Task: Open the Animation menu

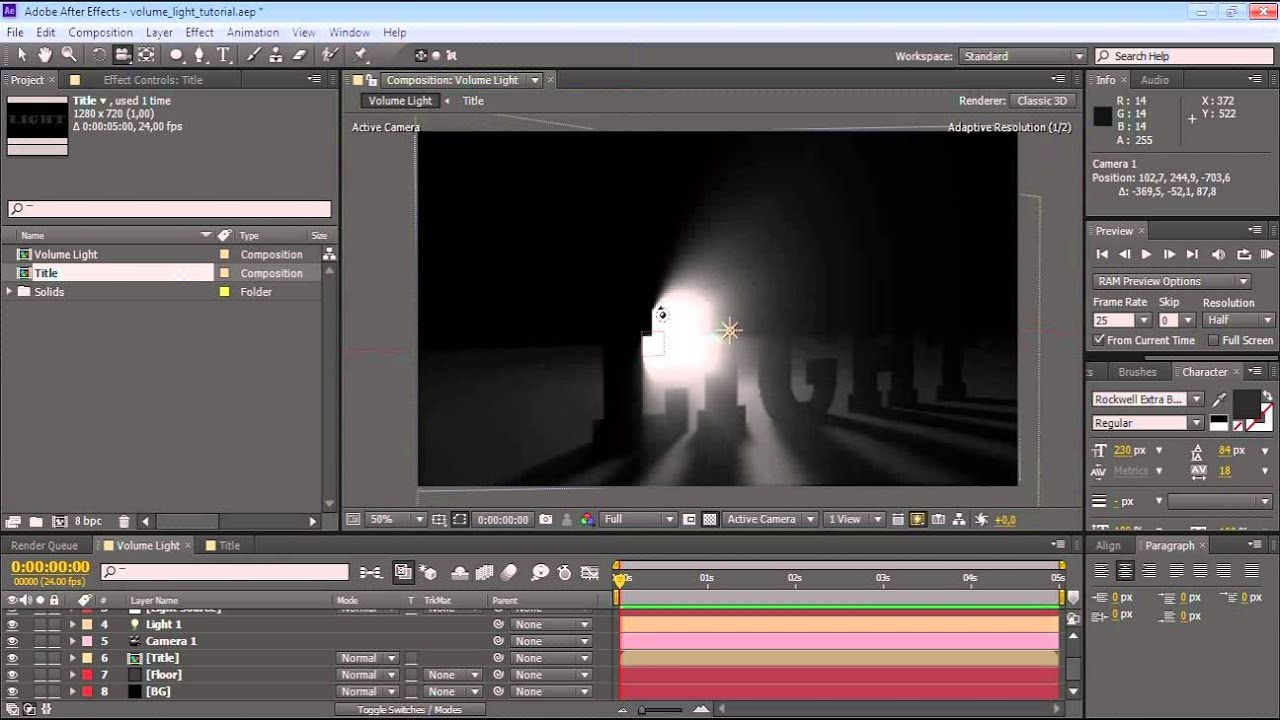Action: pyautogui.click(x=252, y=33)
